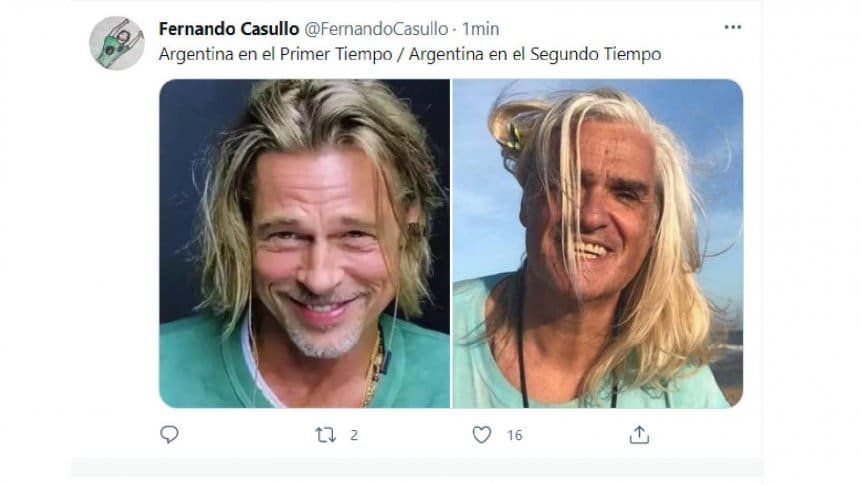Open the reply speech bubble icon

pyautogui.click(x=169, y=434)
